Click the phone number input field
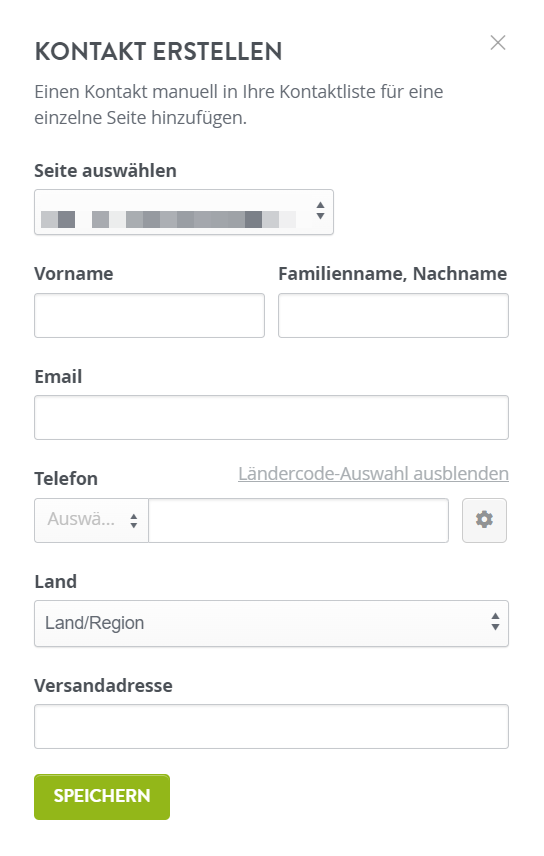The image size is (544, 856). 299,520
